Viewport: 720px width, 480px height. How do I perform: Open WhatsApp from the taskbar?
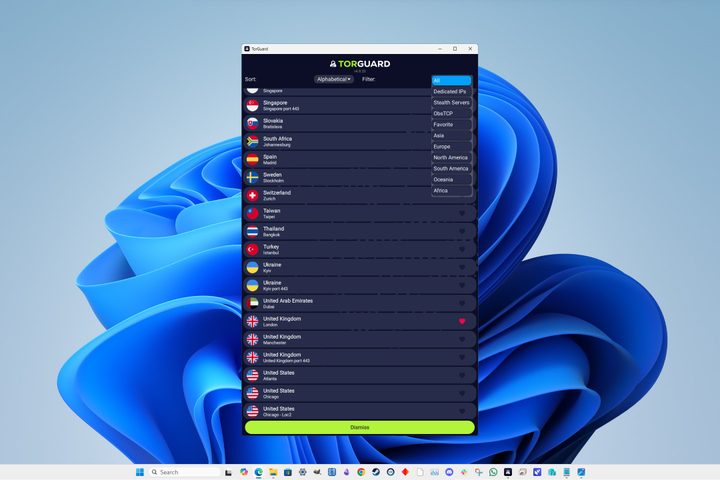pos(493,472)
